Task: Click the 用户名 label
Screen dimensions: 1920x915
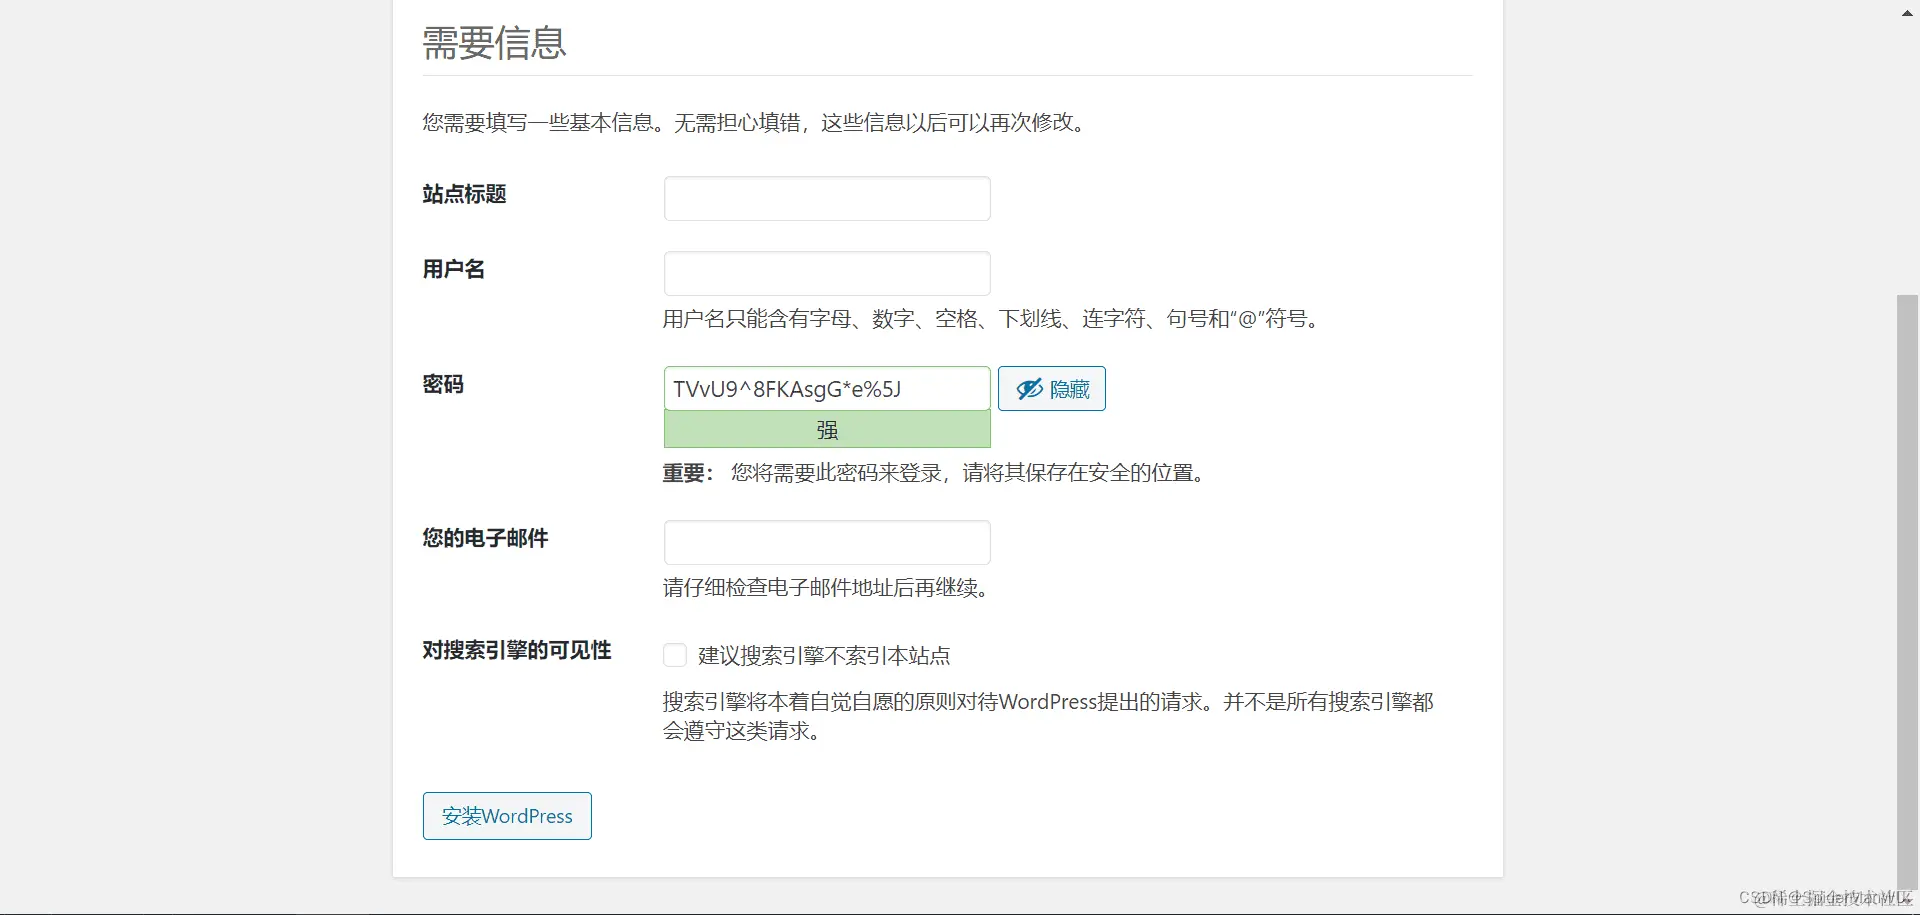Action: pyautogui.click(x=453, y=269)
